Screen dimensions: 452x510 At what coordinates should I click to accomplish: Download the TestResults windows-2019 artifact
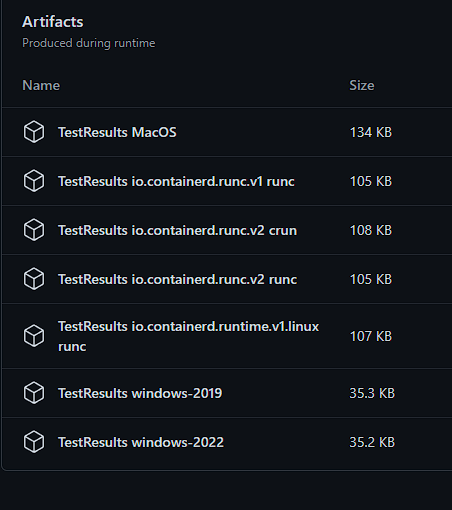[x=140, y=393]
